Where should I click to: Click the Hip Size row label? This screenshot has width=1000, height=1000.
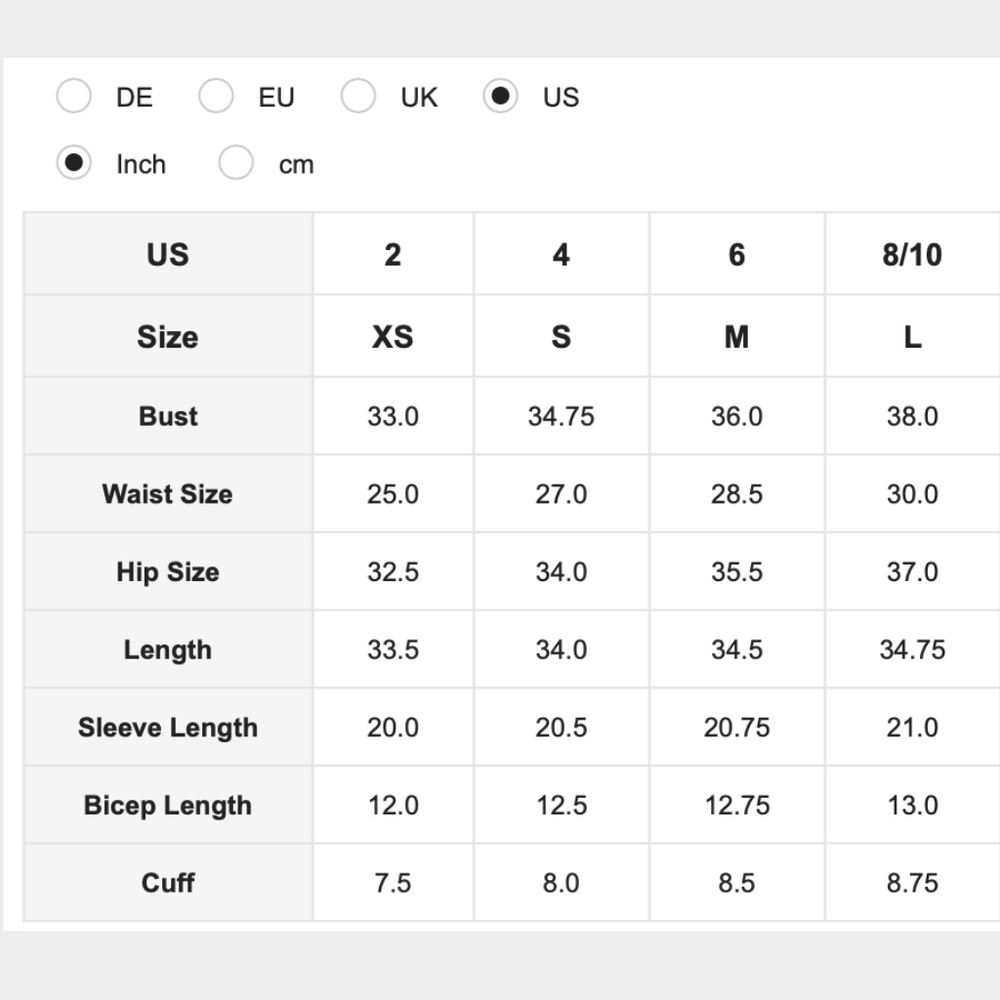[x=168, y=572]
